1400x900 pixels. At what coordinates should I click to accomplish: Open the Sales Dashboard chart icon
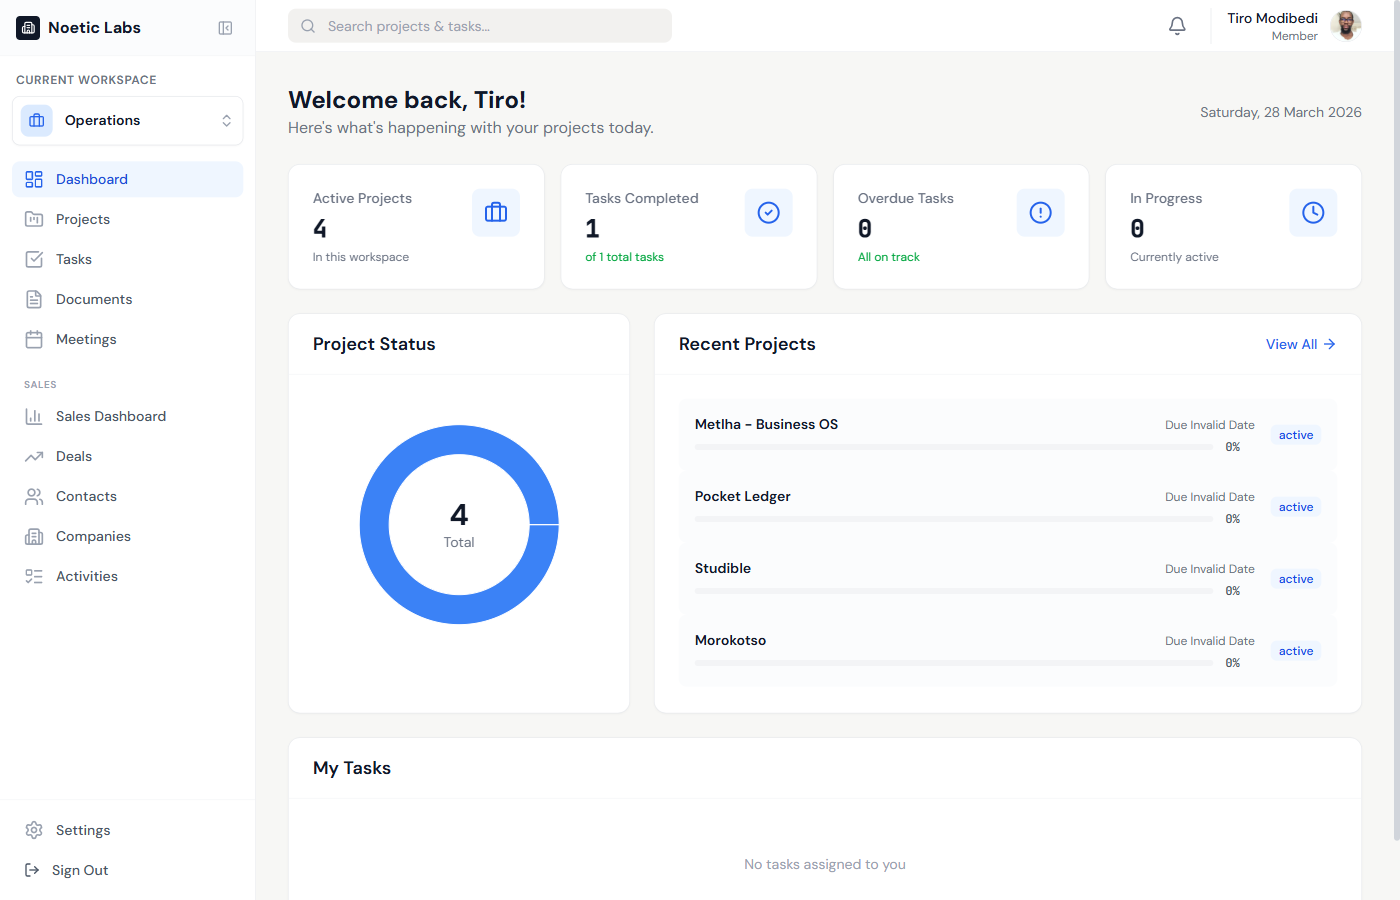tap(35, 416)
